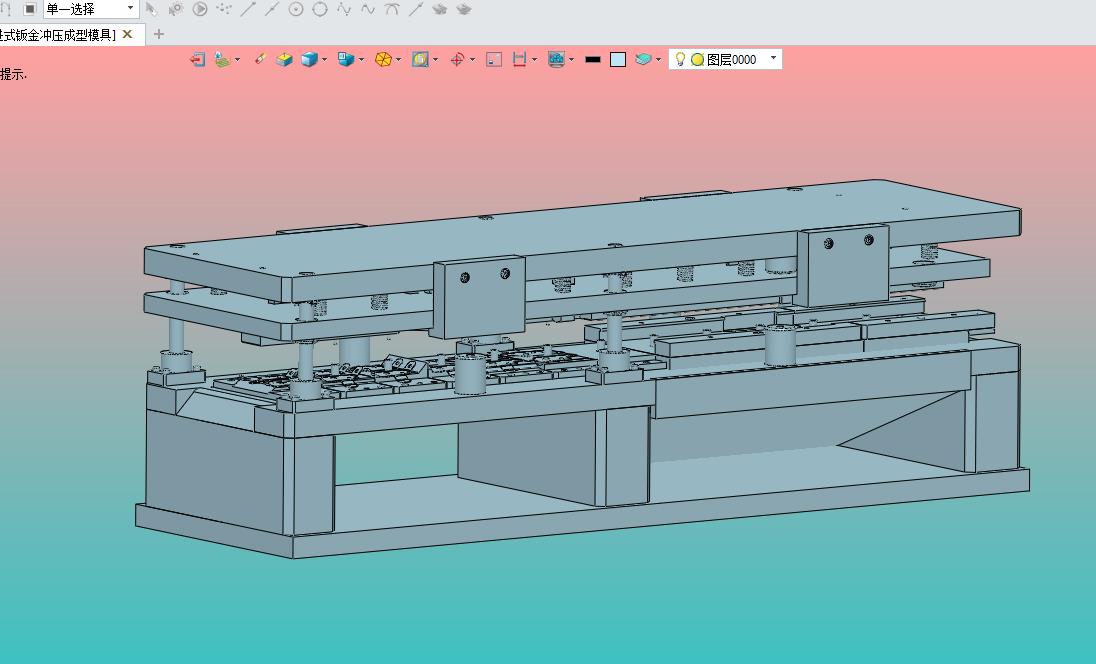Screen dimensions: 1096x664
Task: Enable the circle quadrant snap icon
Action: (x=319, y=9)
